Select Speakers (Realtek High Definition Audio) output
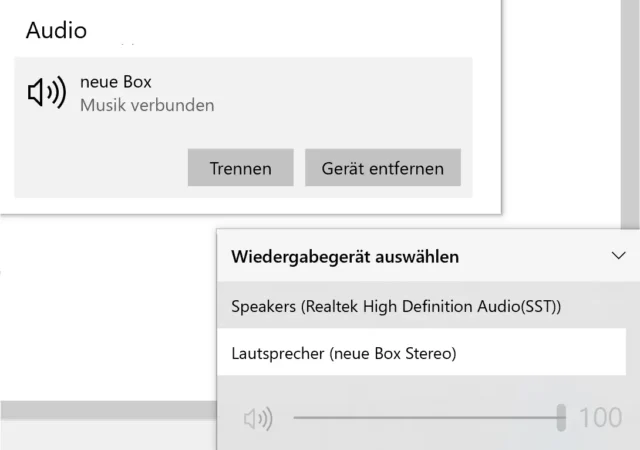 (396, 307)
